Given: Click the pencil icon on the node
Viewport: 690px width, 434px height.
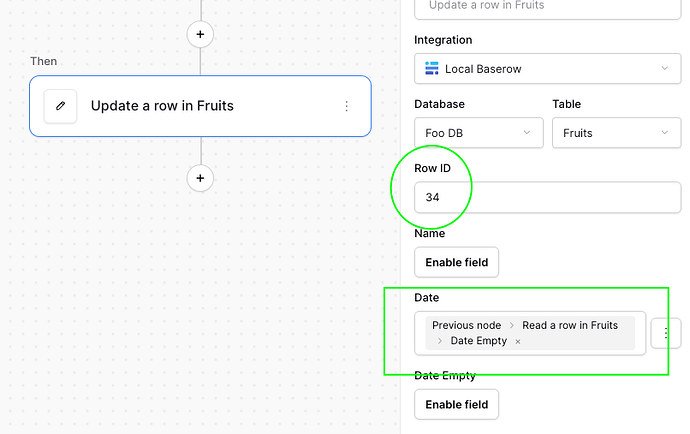Looking at the screenshot, I should [x=60, y=105].
